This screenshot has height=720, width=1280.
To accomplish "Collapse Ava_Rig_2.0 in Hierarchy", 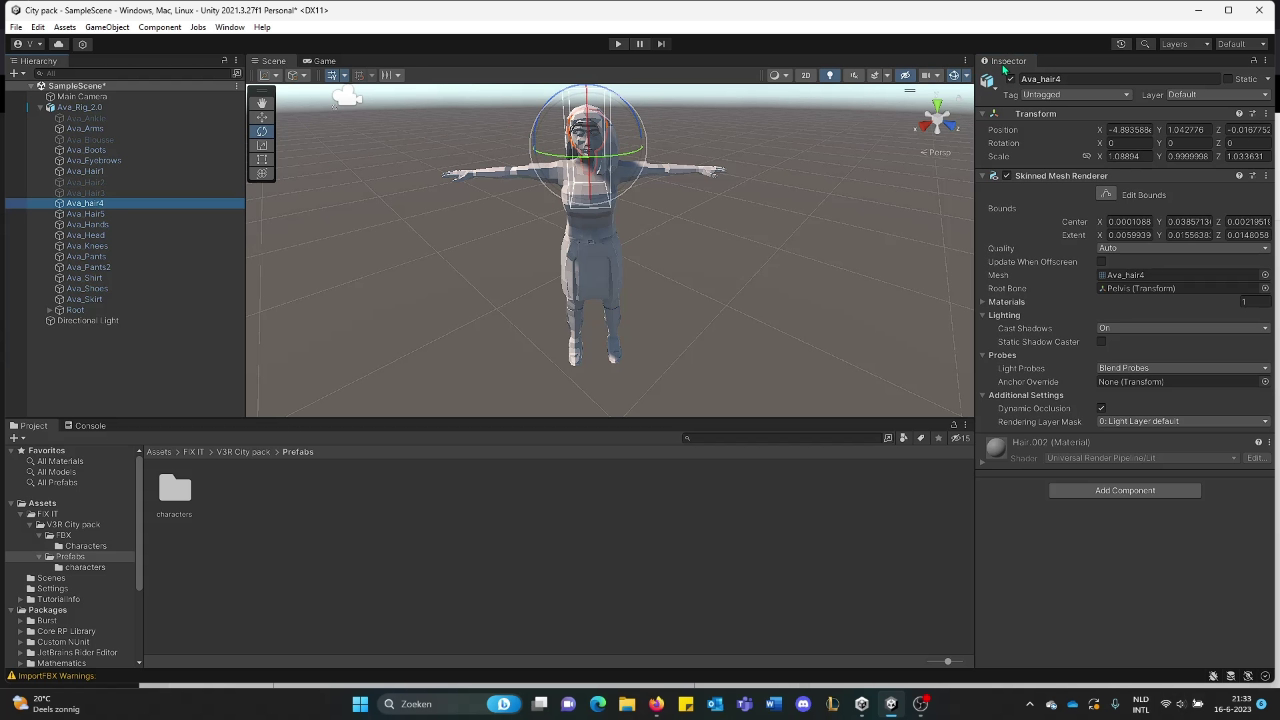I will 41,107.
